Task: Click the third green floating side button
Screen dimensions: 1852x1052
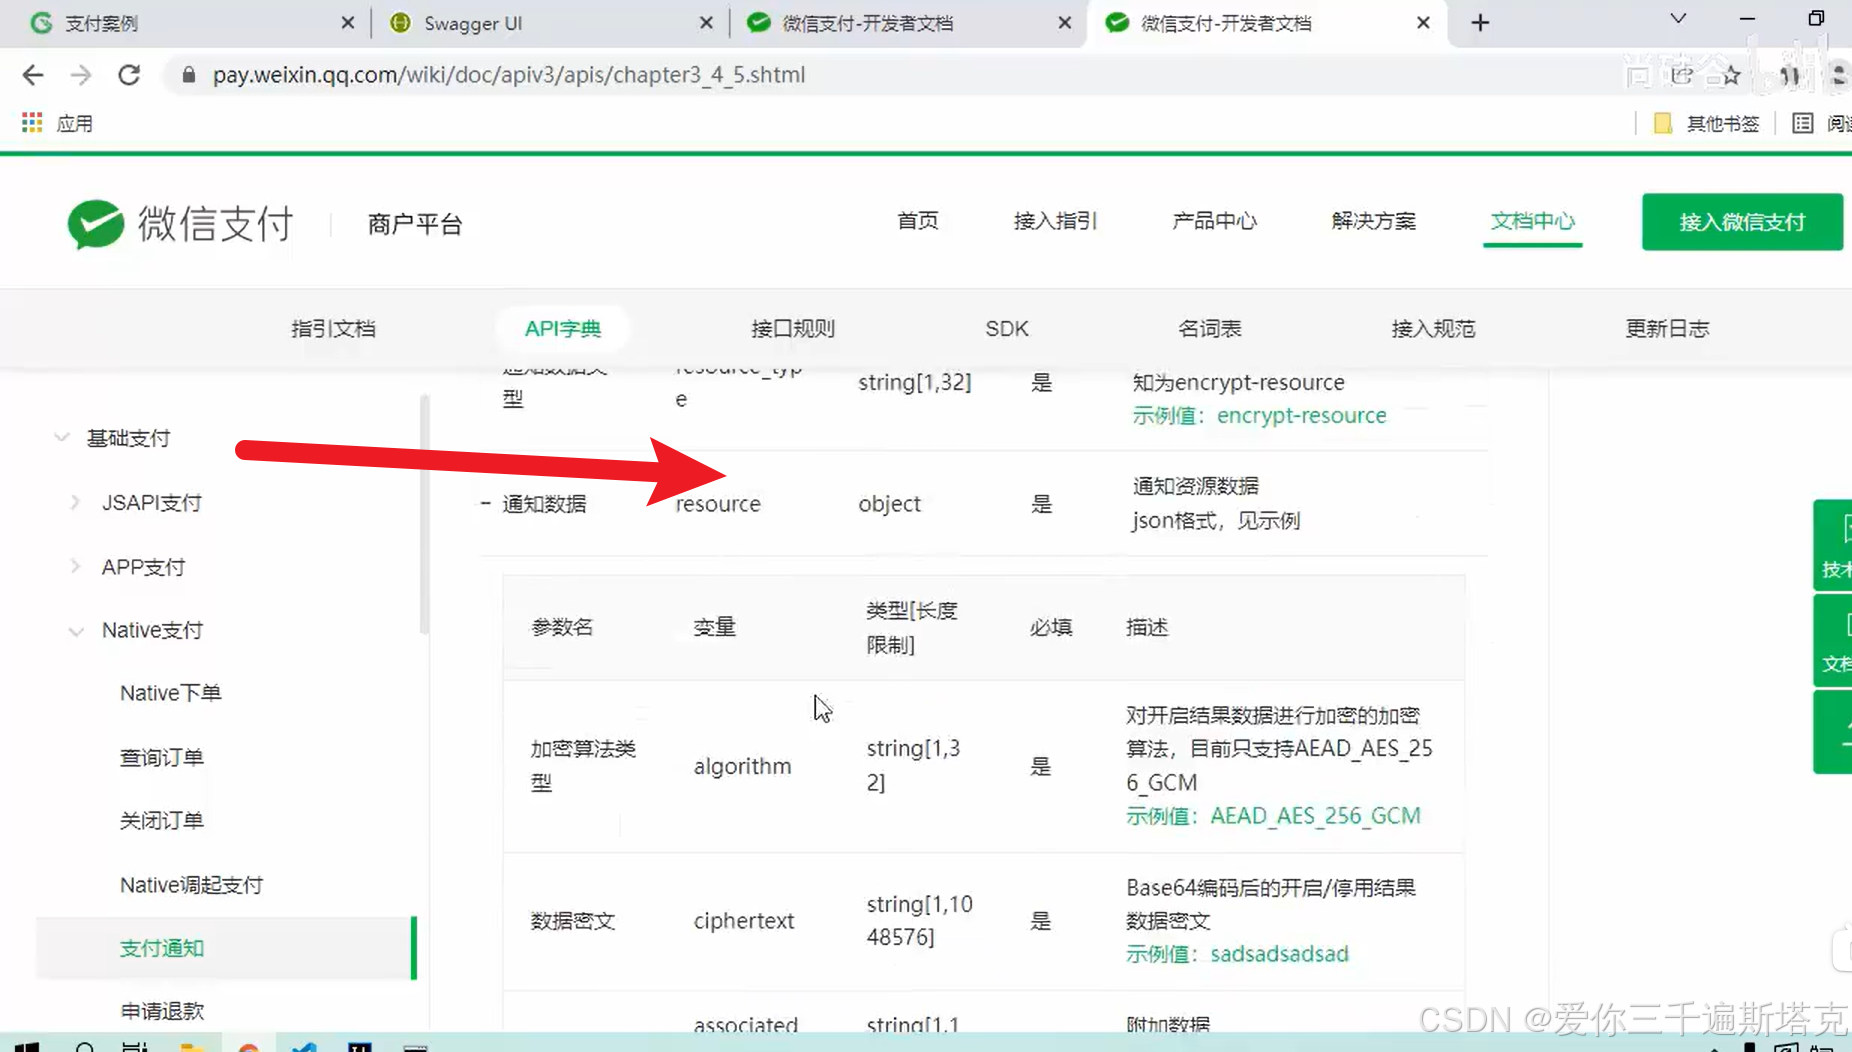Action: tap(1833, 732)
